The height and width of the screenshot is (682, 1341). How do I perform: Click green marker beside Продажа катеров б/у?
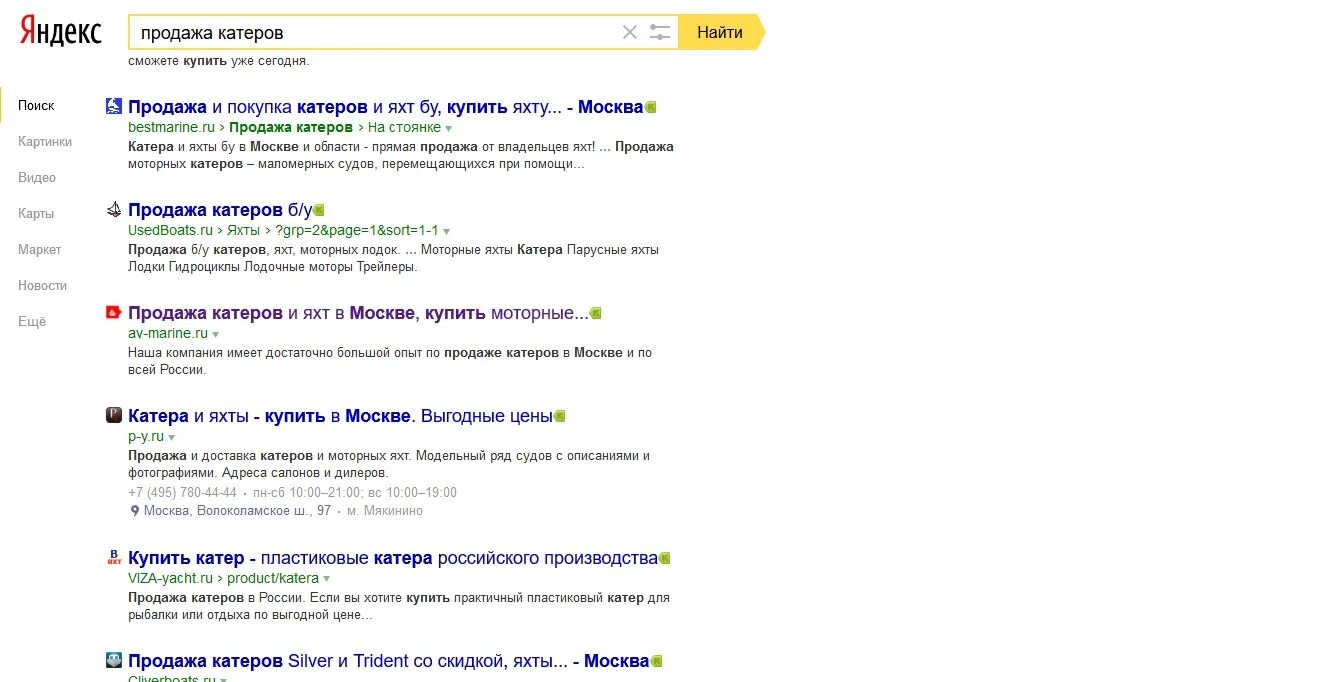pyautogui.click(x=319, y=210)
